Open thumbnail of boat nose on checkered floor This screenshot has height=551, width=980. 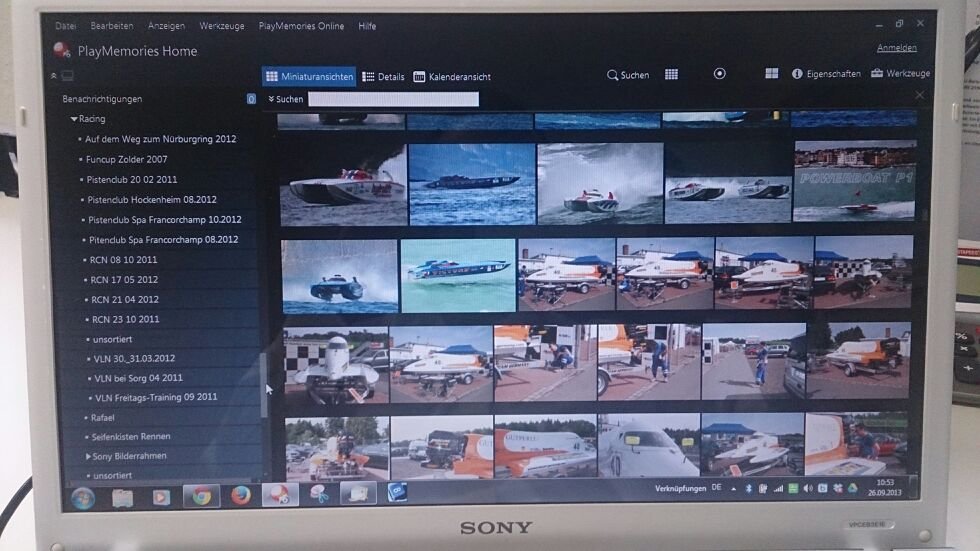coord(336,365)
